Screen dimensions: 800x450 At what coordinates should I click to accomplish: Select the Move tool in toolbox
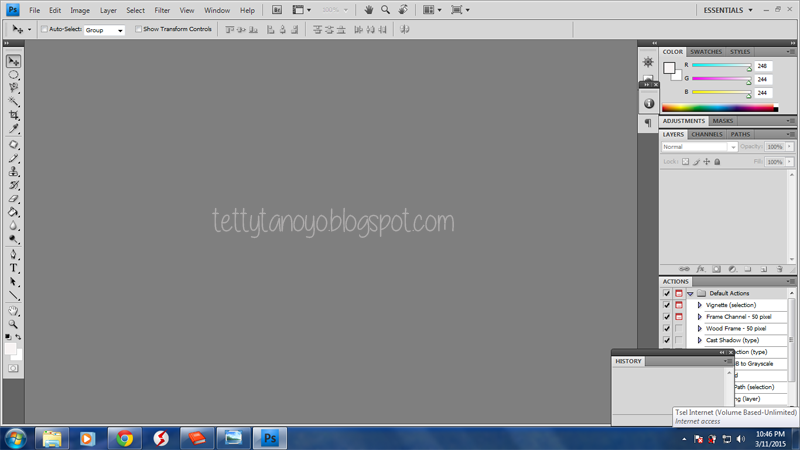tap(14, 61)
